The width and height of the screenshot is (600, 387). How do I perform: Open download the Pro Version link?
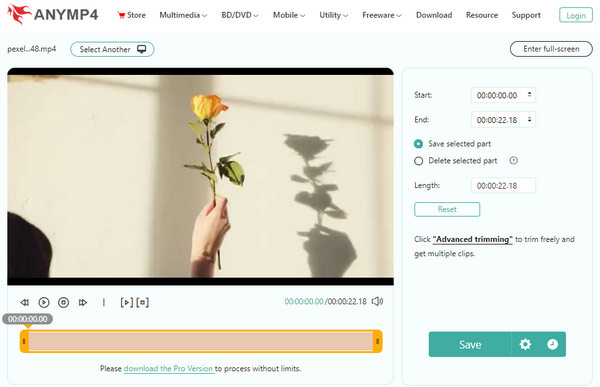(x=168, y=369)
